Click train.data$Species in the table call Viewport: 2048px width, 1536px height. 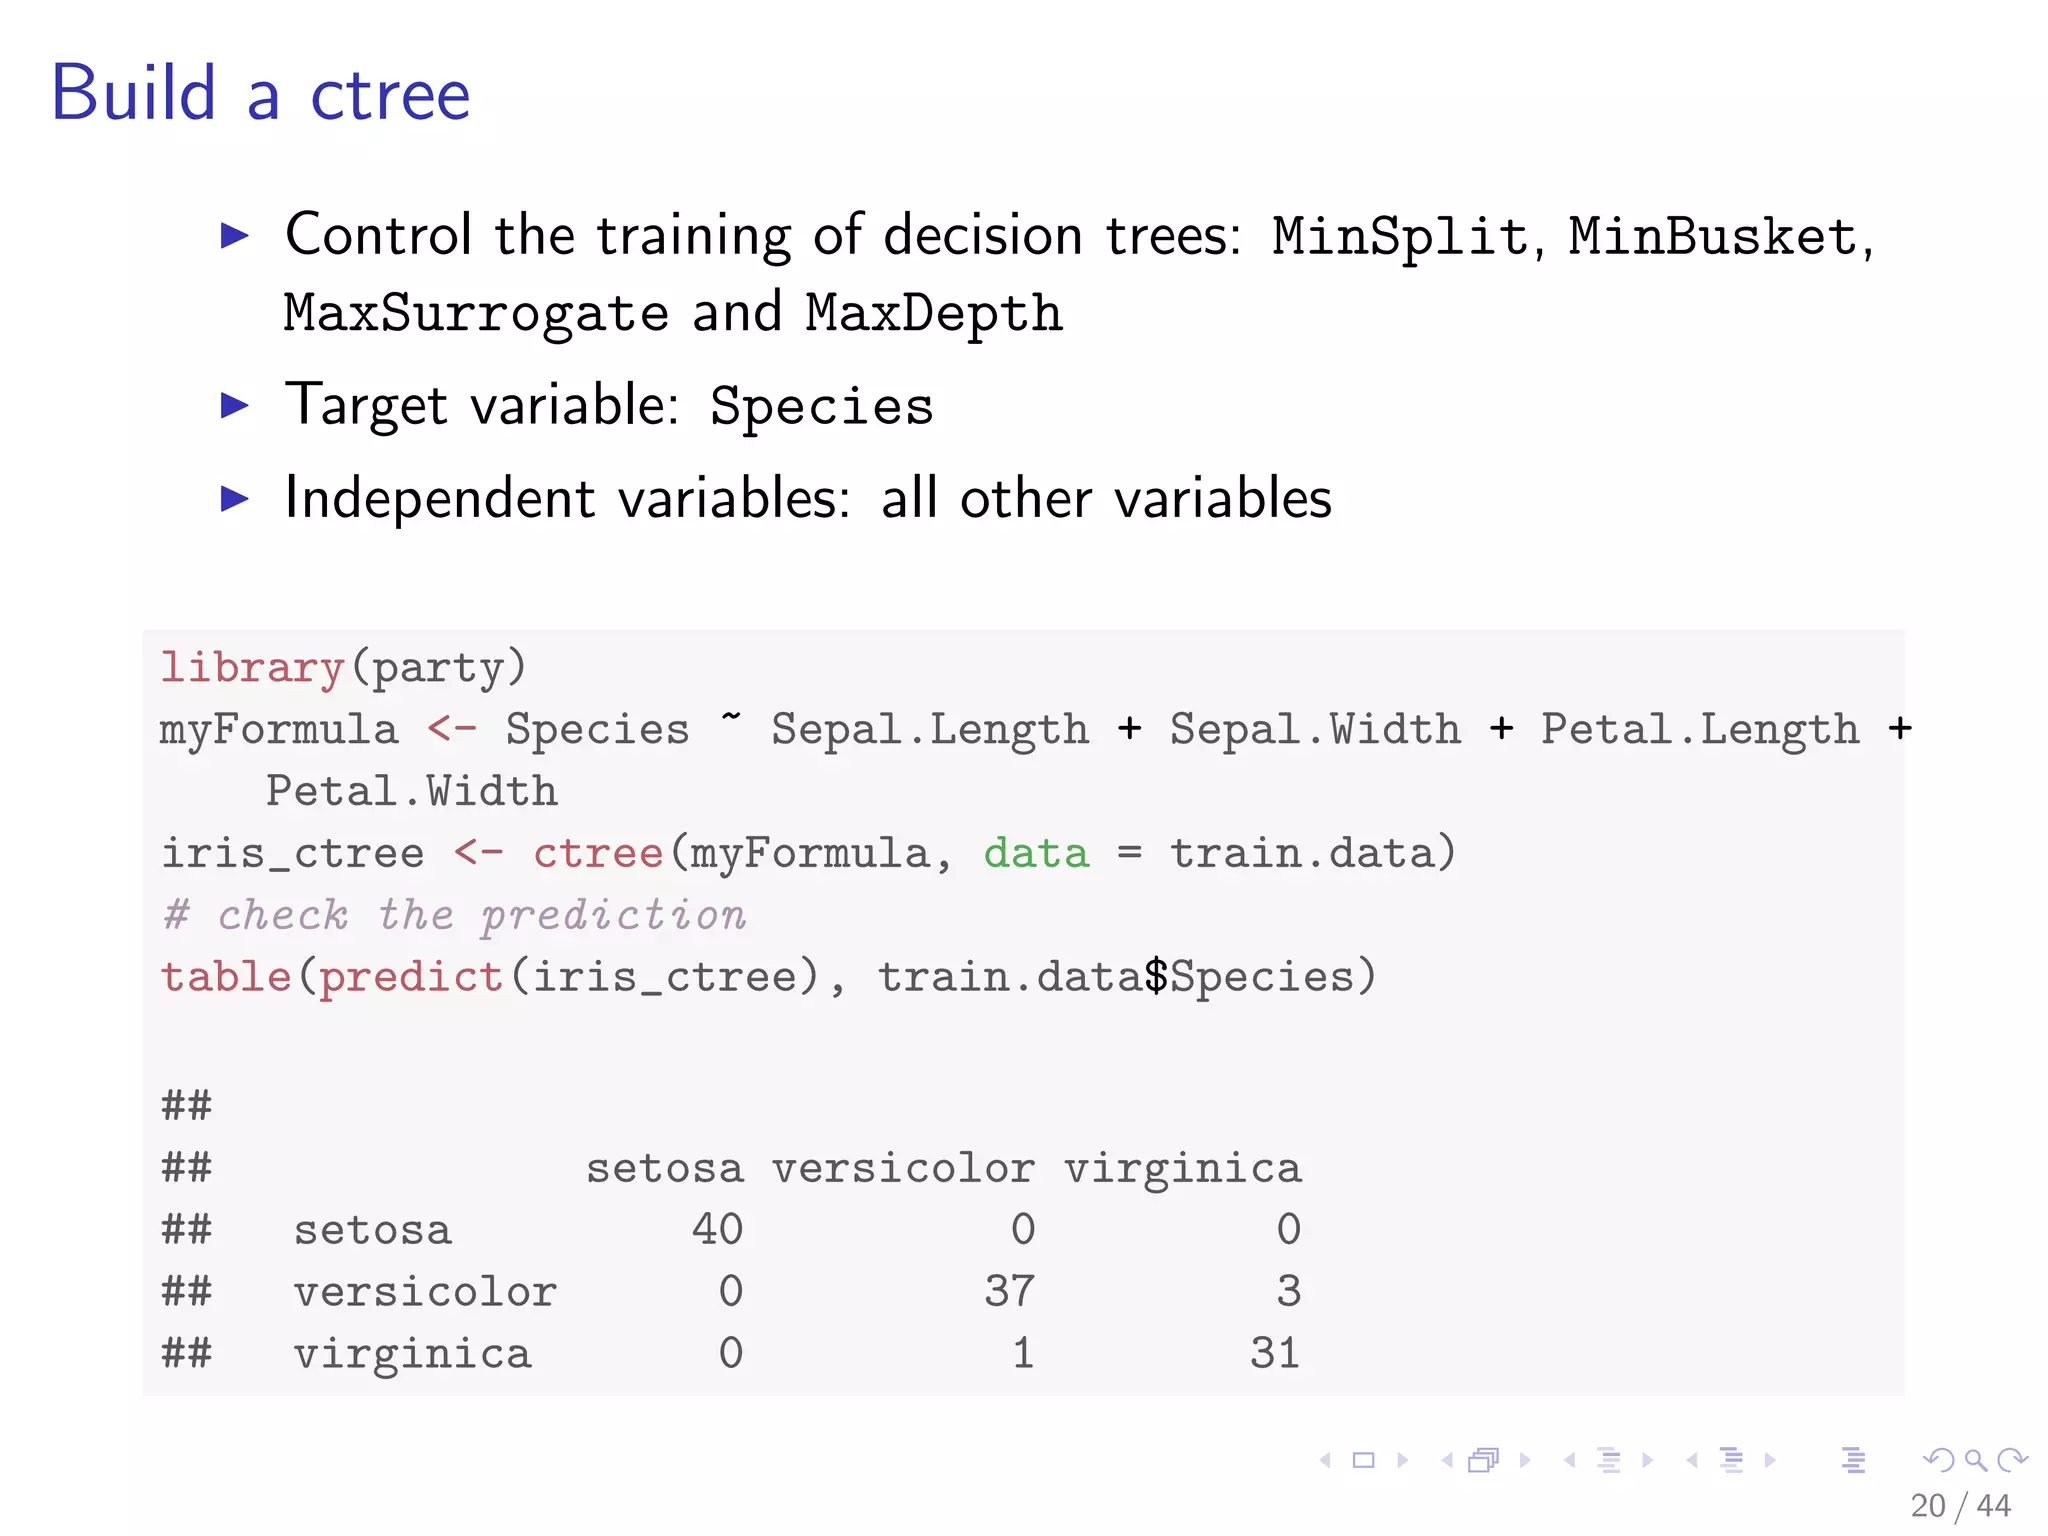[1115, 977]
